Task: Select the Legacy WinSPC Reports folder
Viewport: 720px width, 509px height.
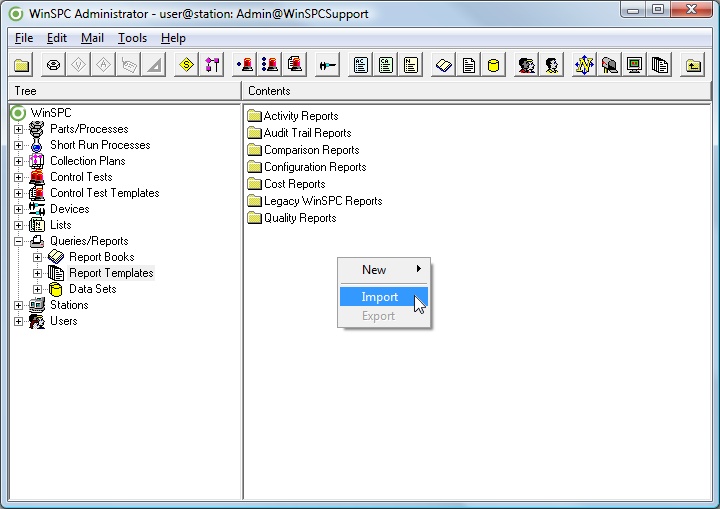Action: [x=315, y=201]
